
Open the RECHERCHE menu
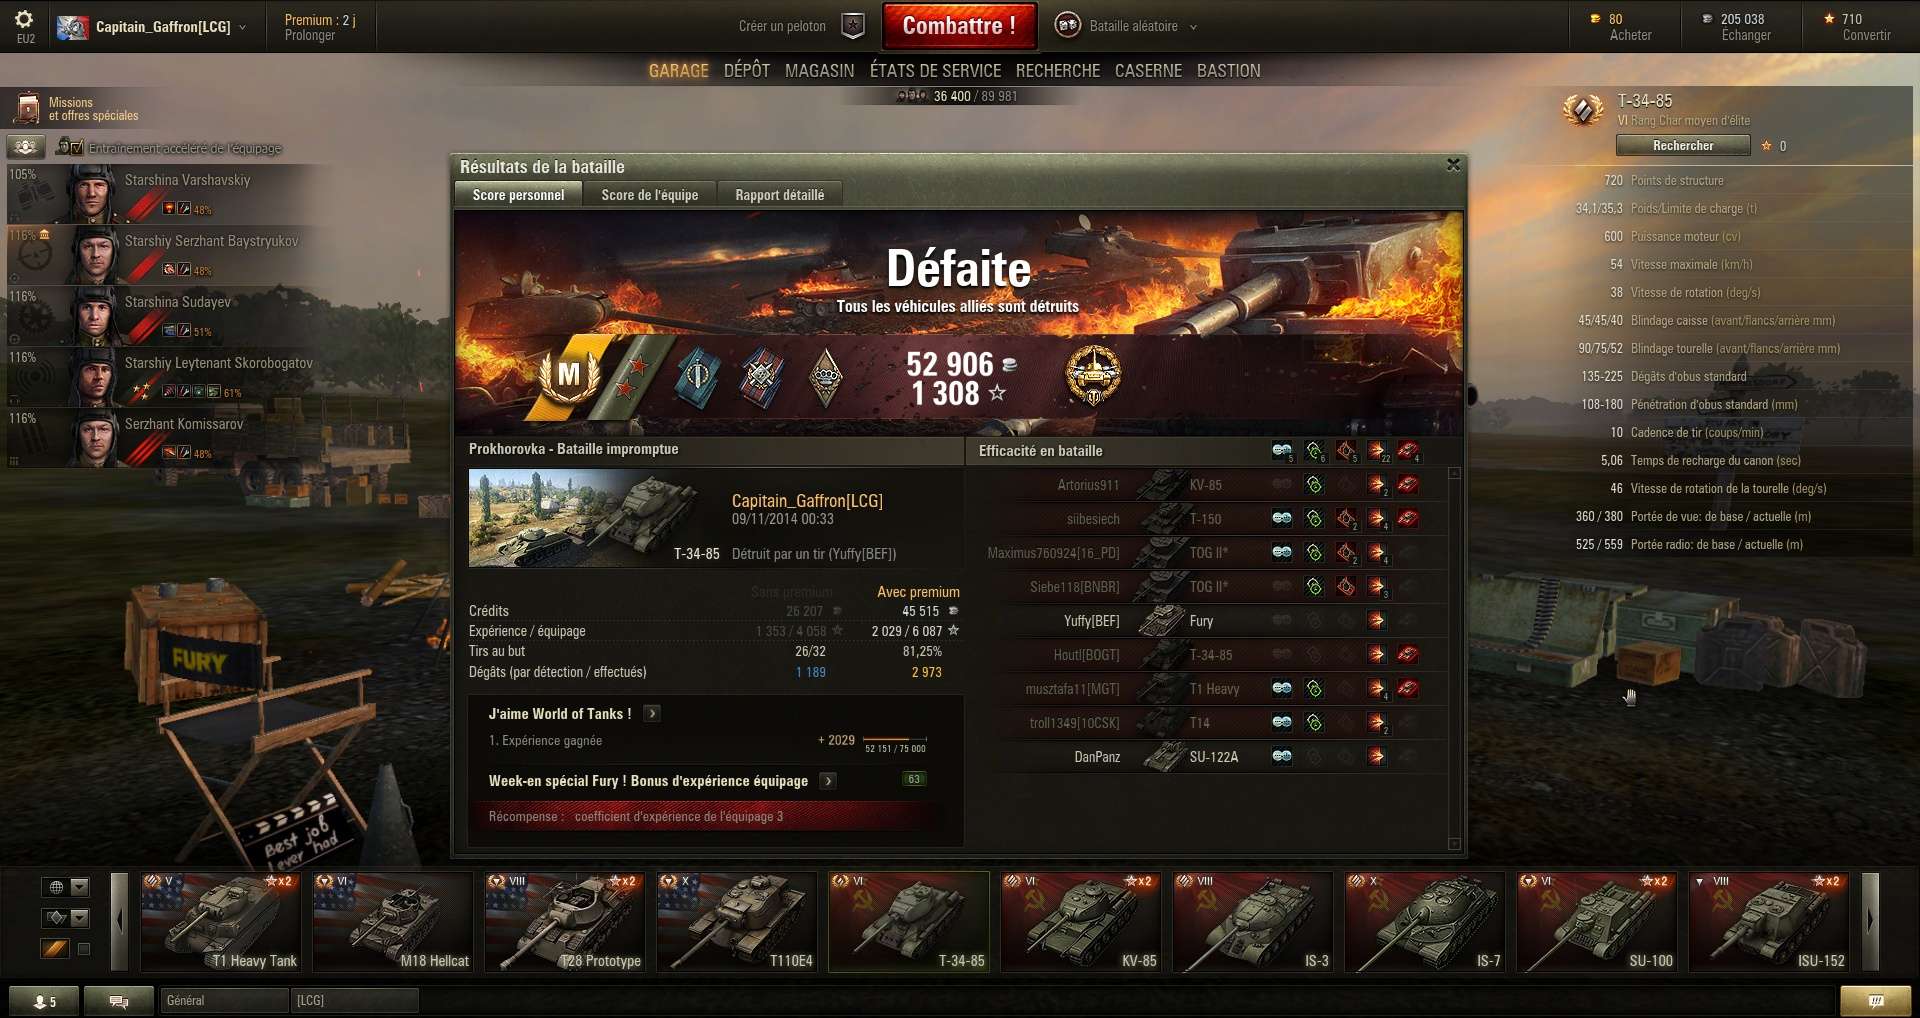1058,71
